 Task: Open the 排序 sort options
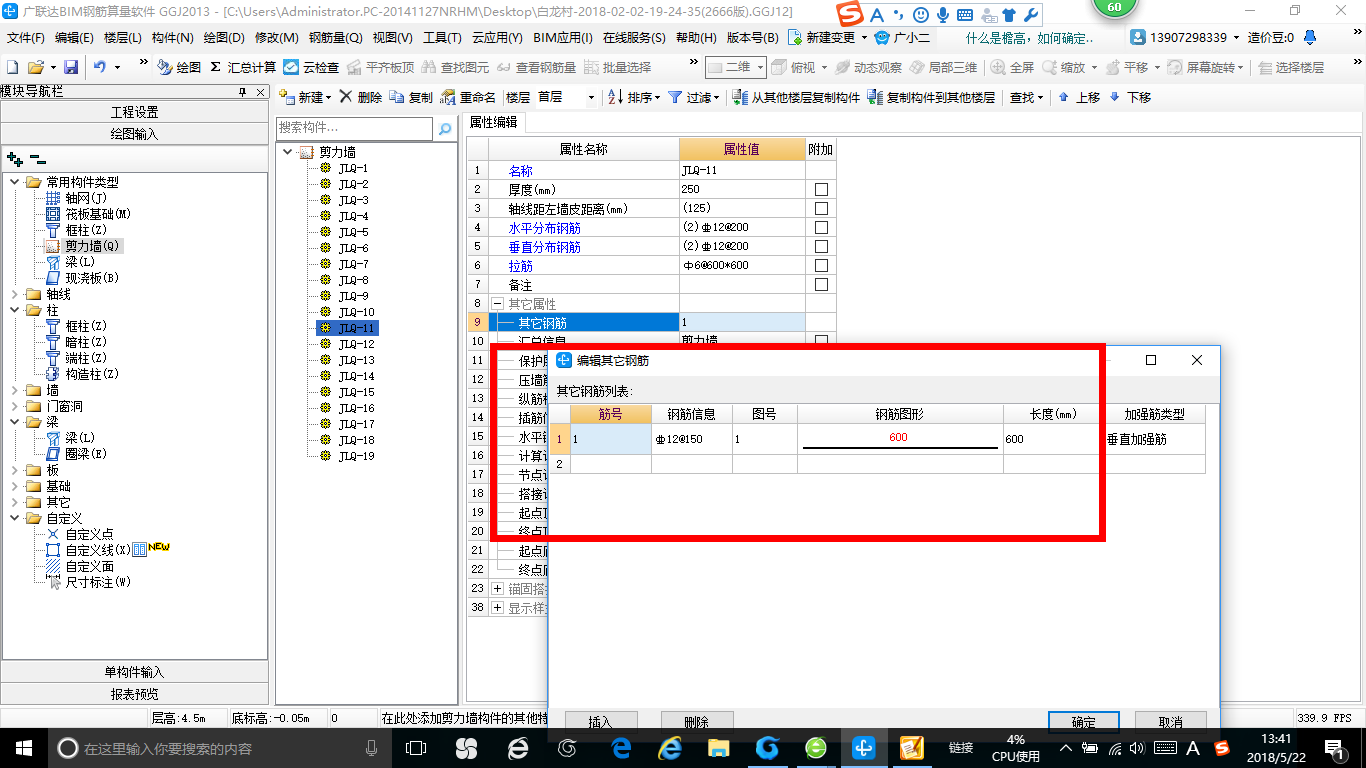pos(634,97)
